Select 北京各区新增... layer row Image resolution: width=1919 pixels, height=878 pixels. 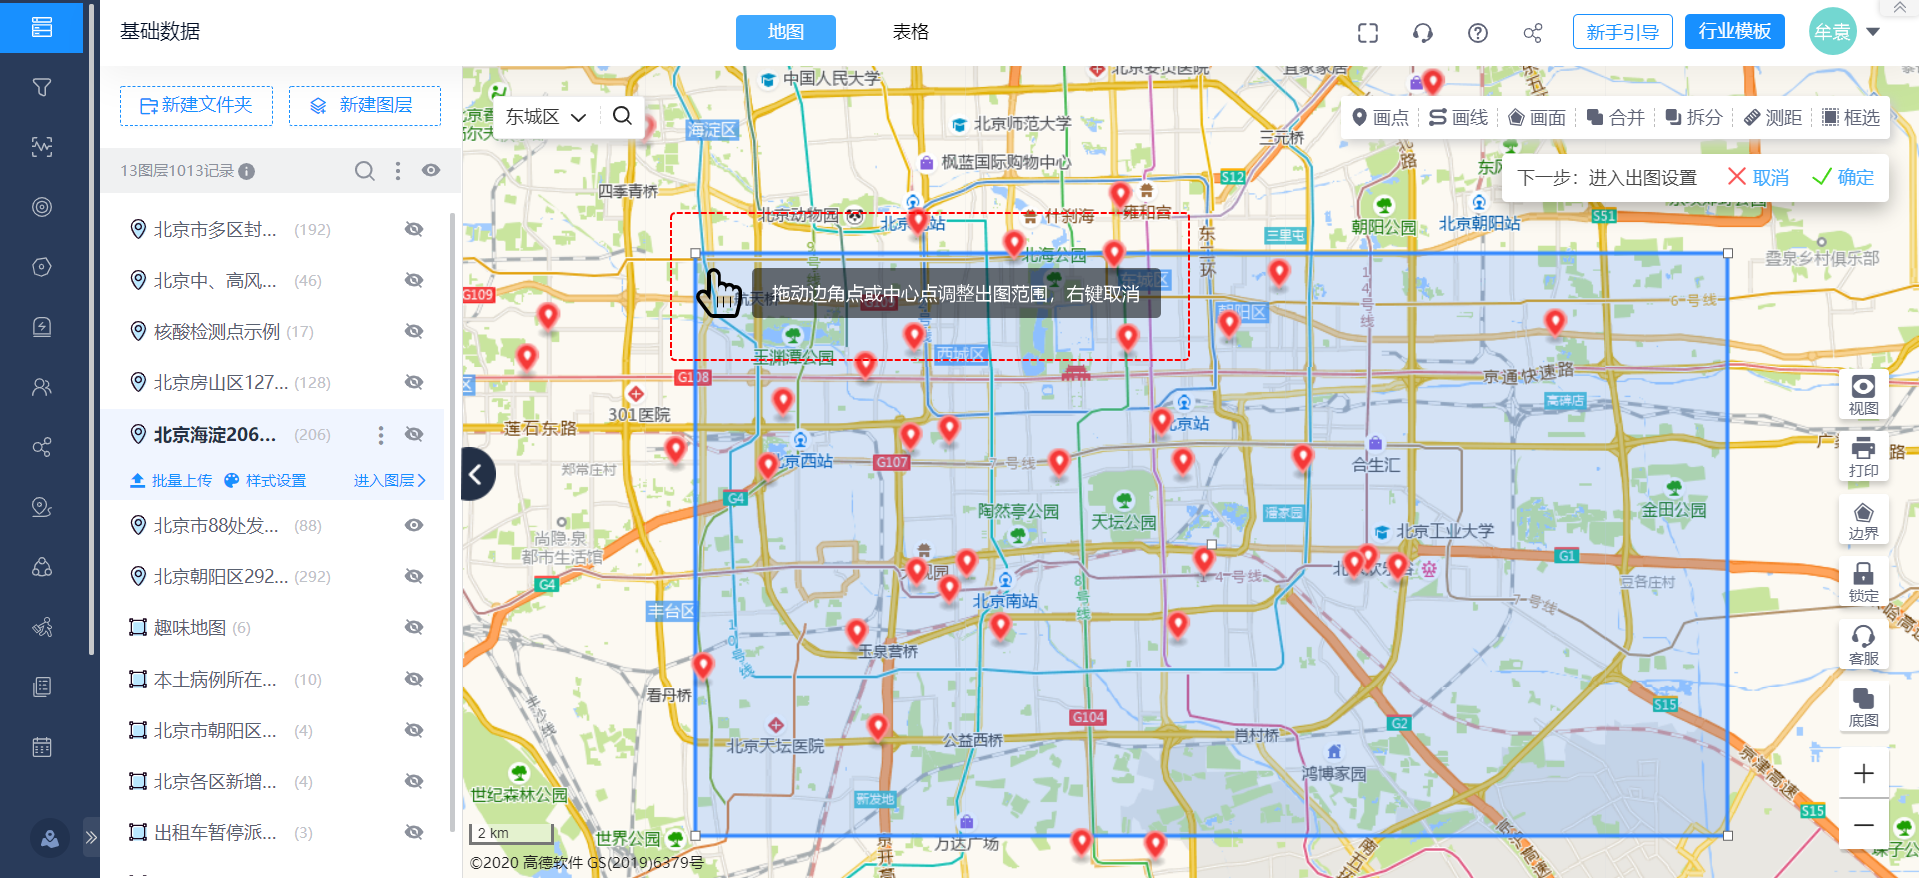[x=272, y=782]
